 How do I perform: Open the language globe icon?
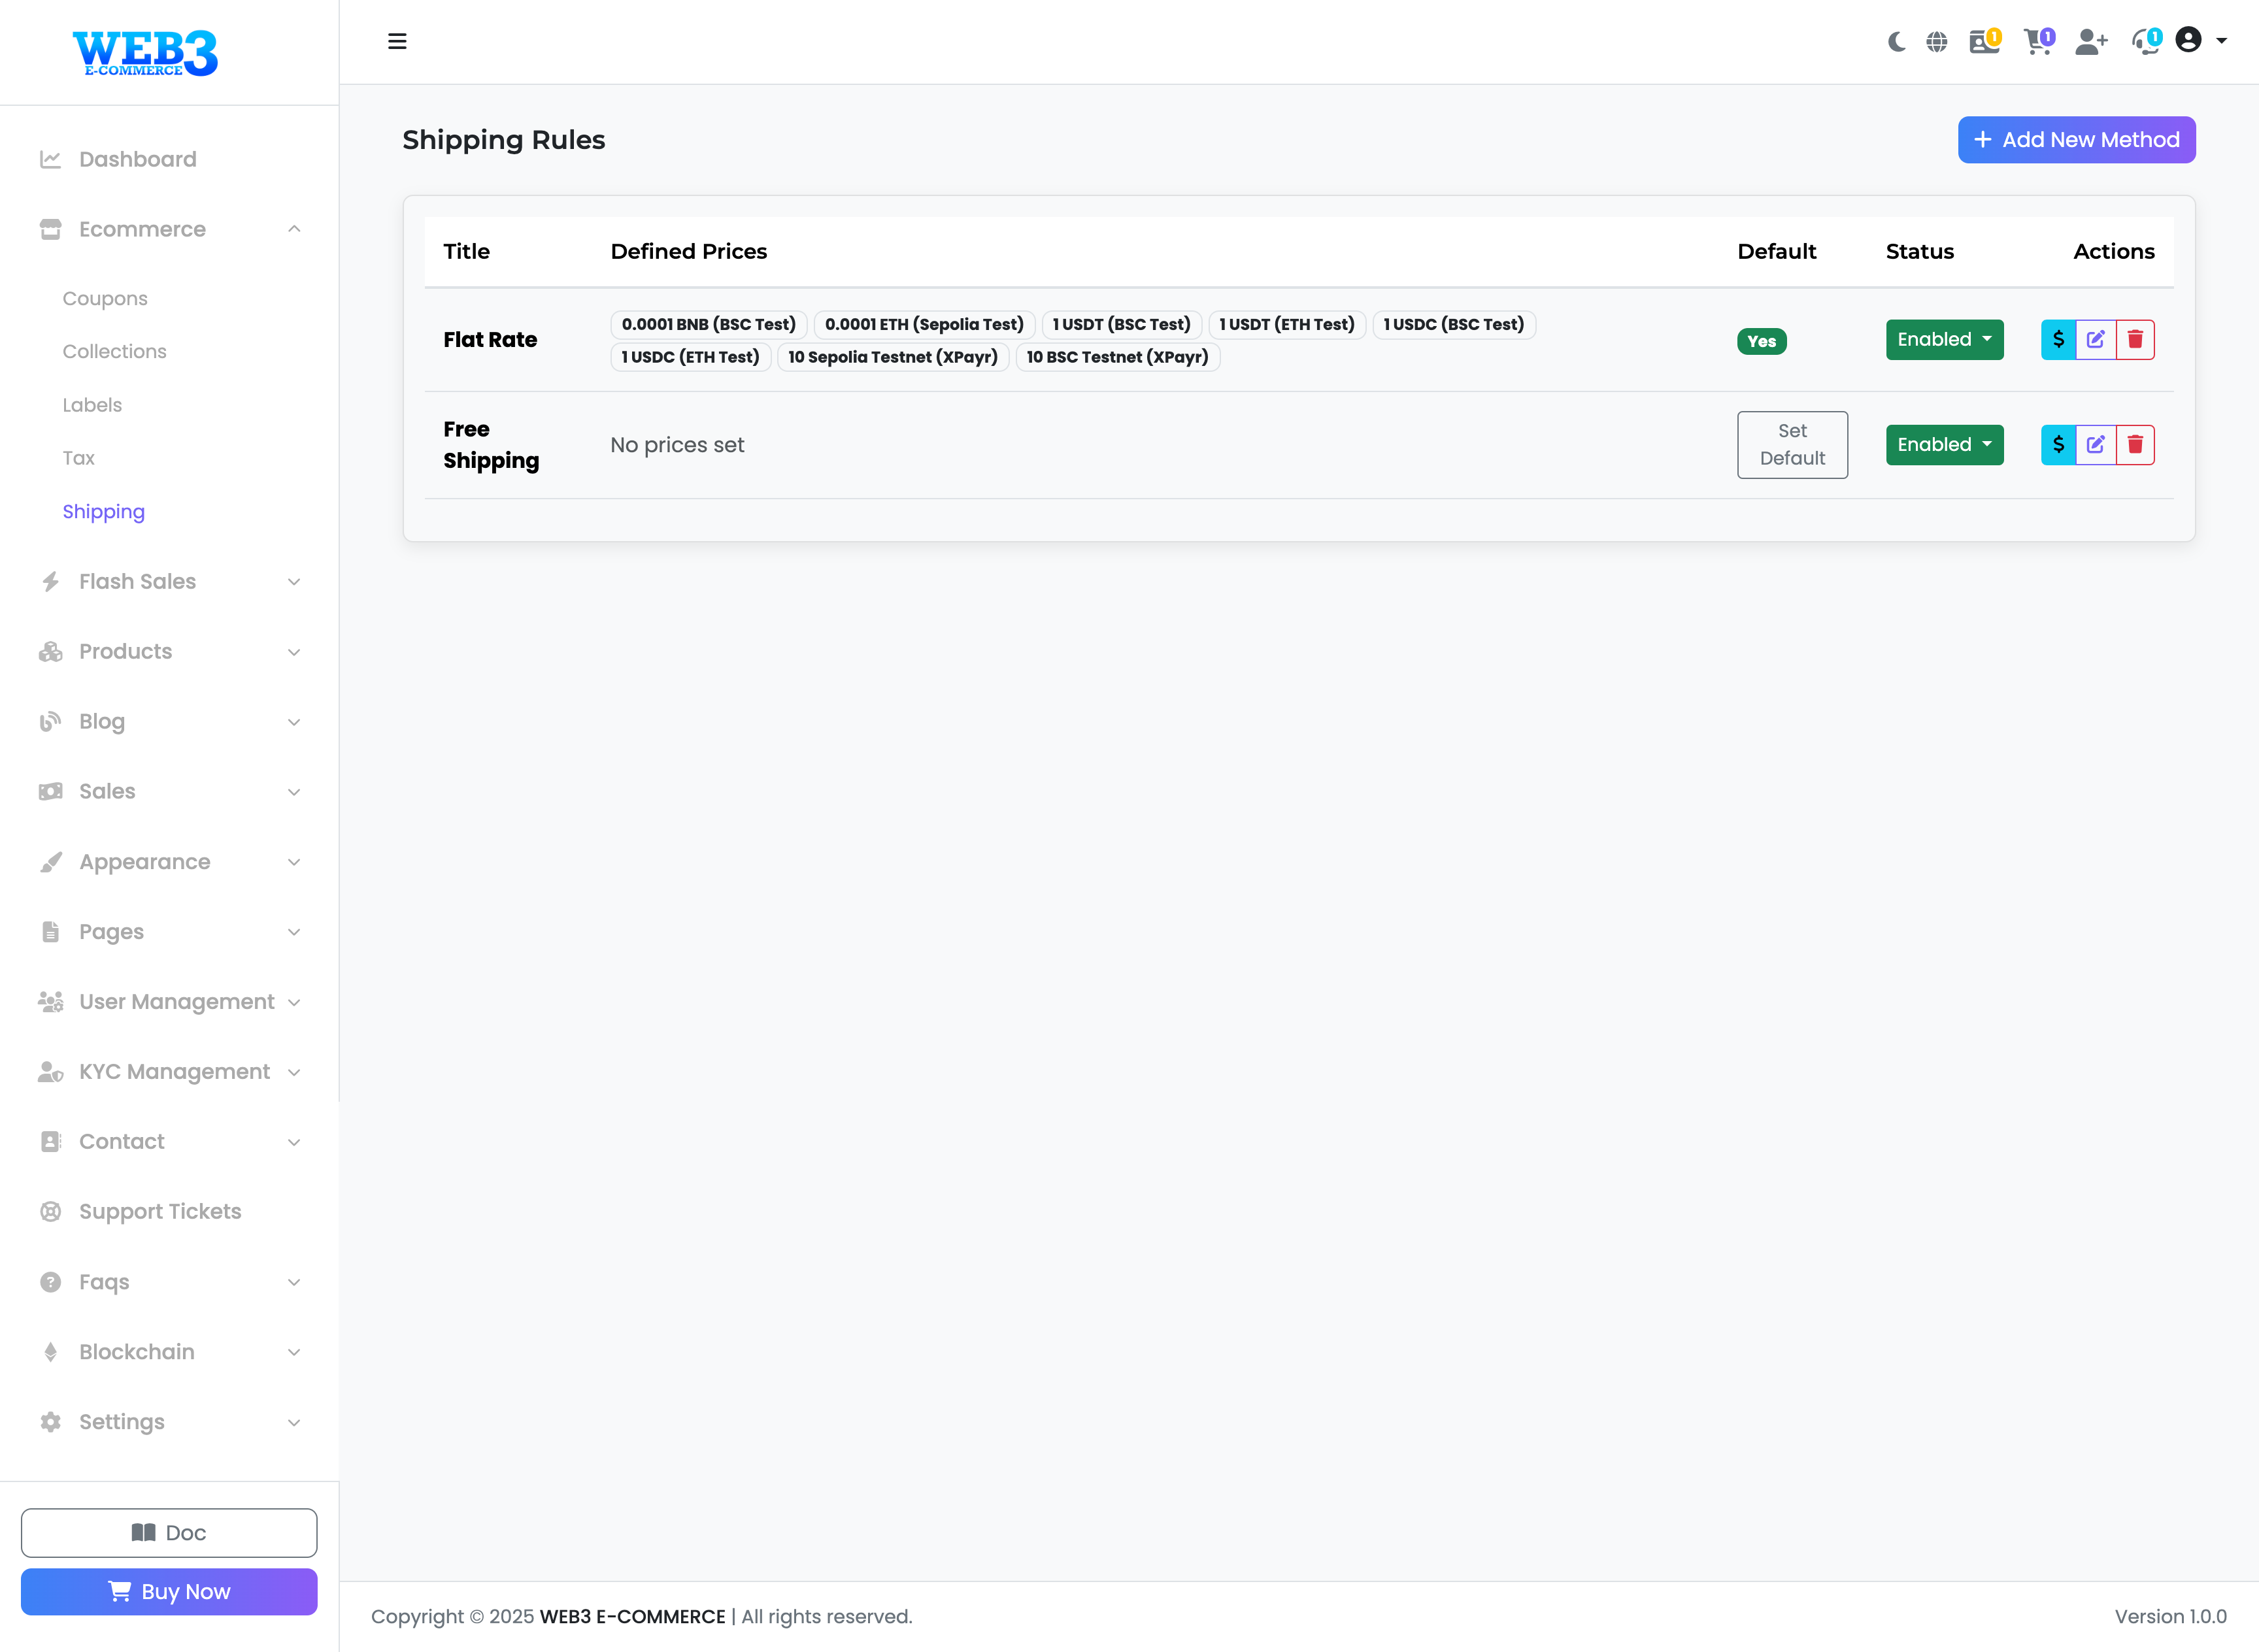coord(1937,42)
